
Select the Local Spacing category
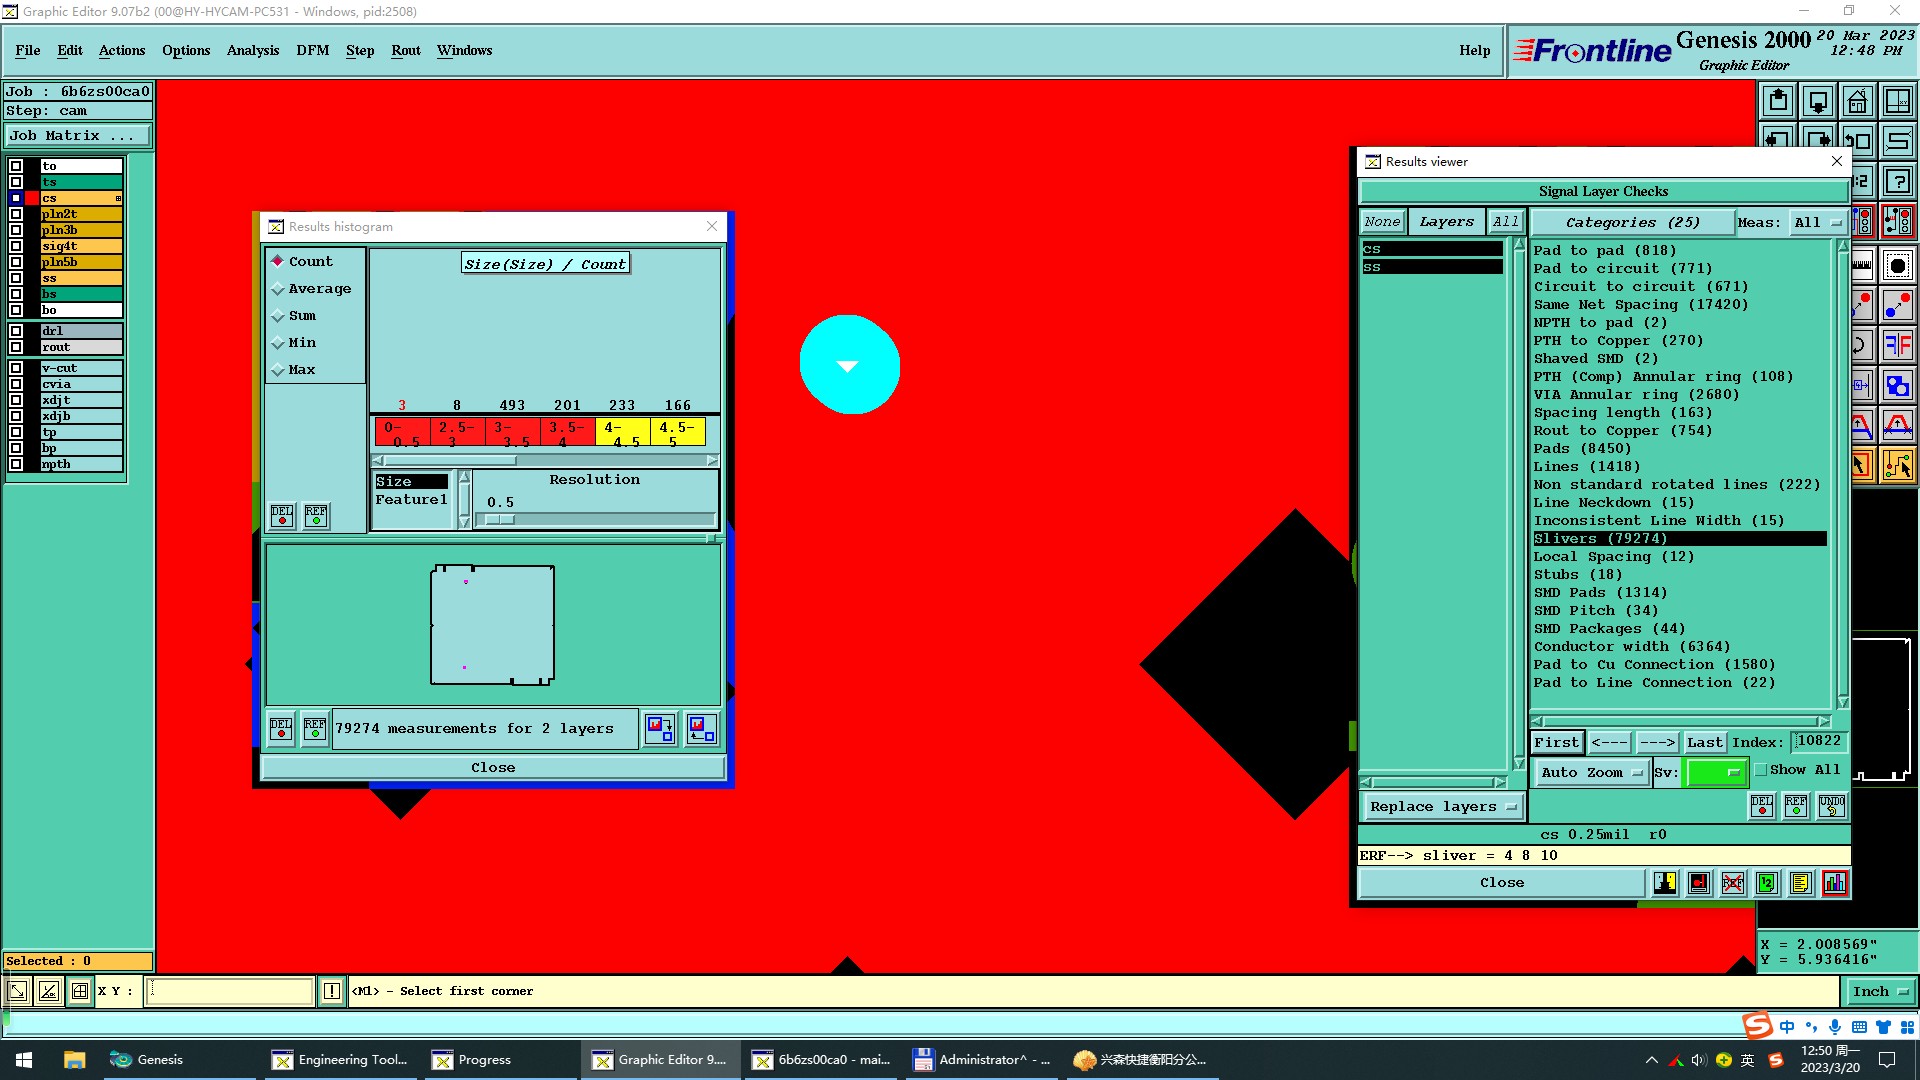1613,557
